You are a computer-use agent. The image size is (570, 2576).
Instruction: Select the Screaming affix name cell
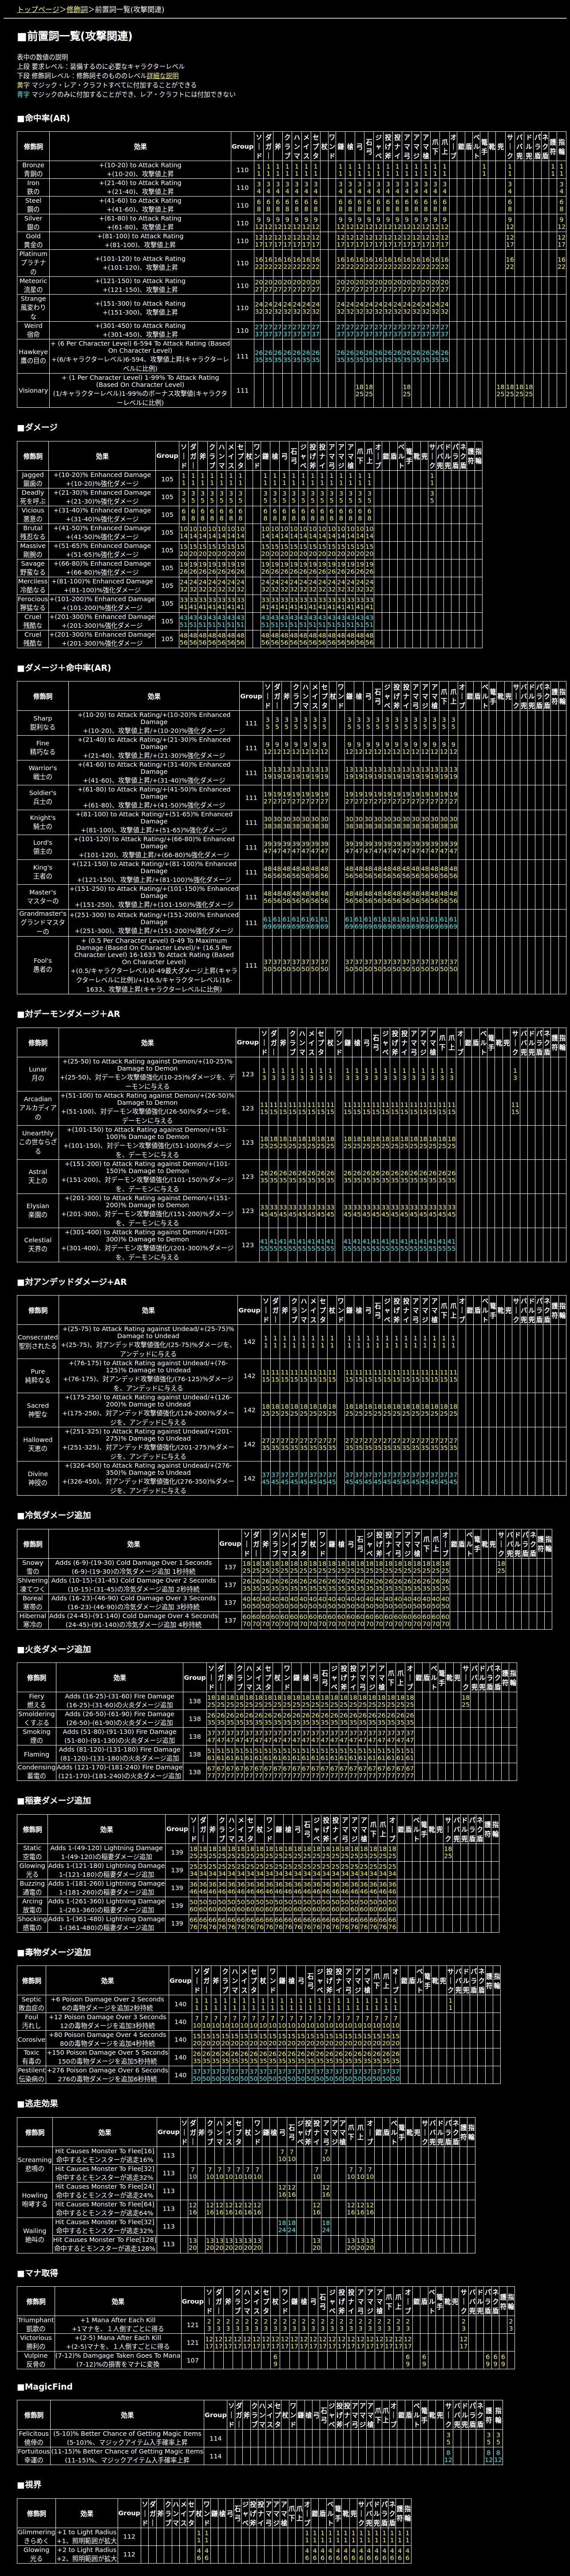coord(35,2164)
